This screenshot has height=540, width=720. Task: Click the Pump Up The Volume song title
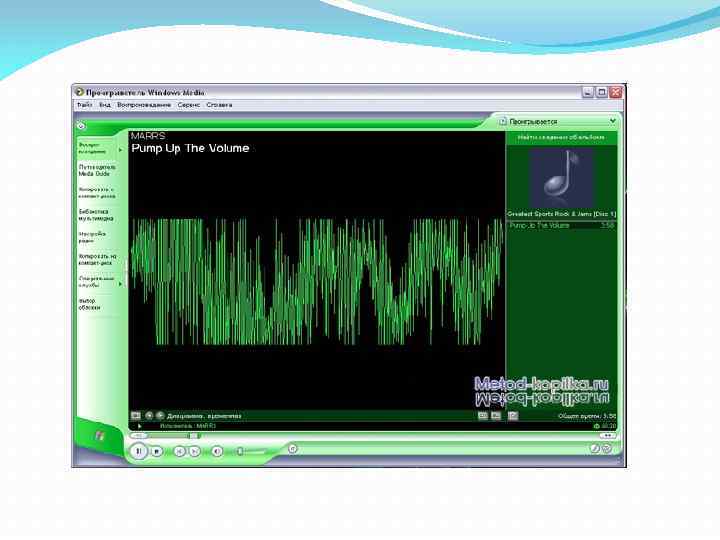coord(190,148)
